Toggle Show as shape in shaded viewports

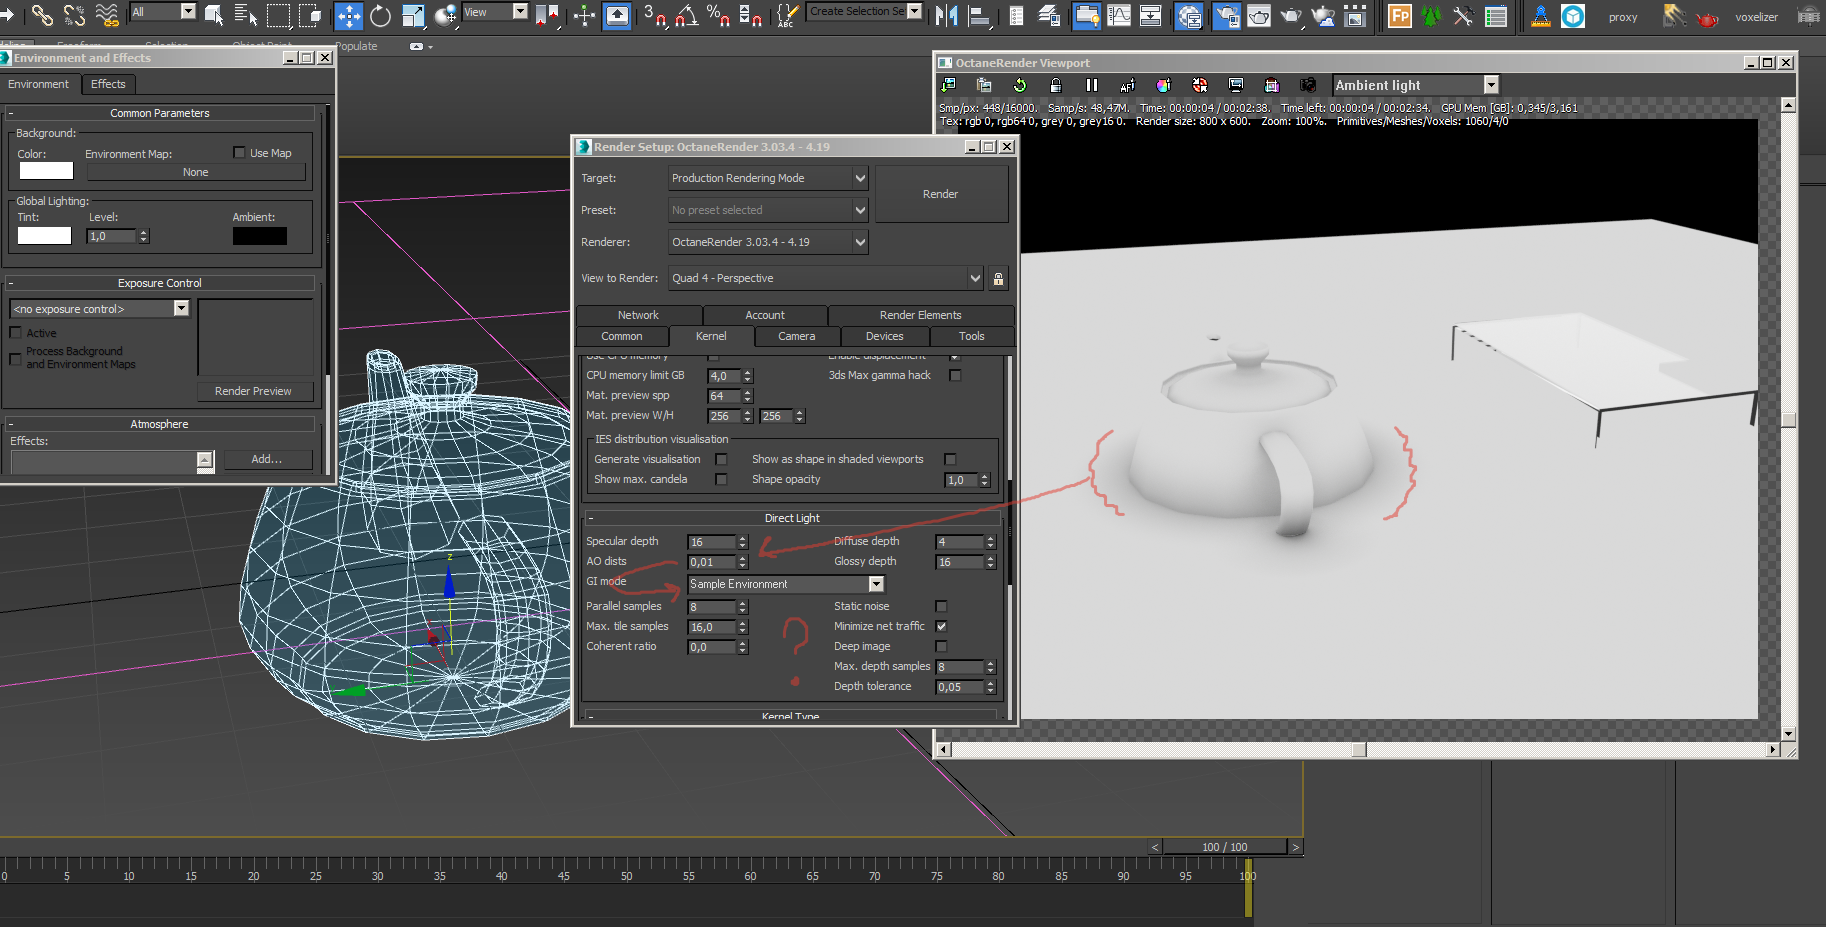click(x=950, y=459)
